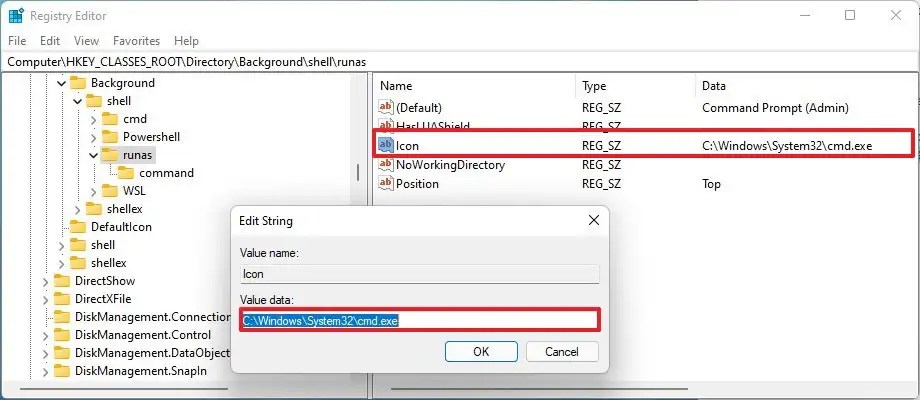The height and width of the screenshot is (400, 920).
Task: Select the NoWorkingDirectory value name
Action: [x=450, y=165]
